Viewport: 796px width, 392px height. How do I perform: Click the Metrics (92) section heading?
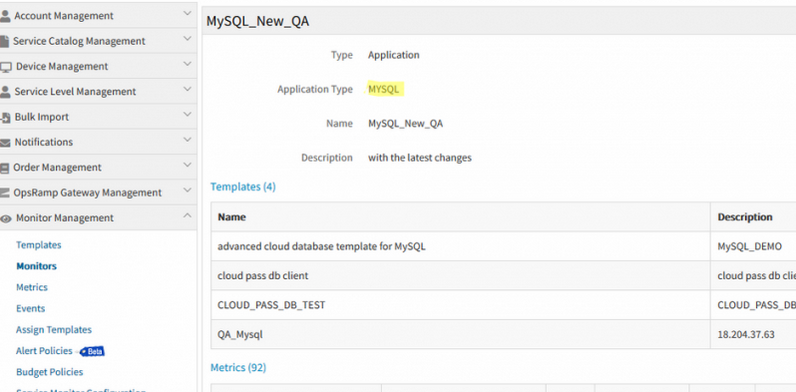[x=238, y=367]
